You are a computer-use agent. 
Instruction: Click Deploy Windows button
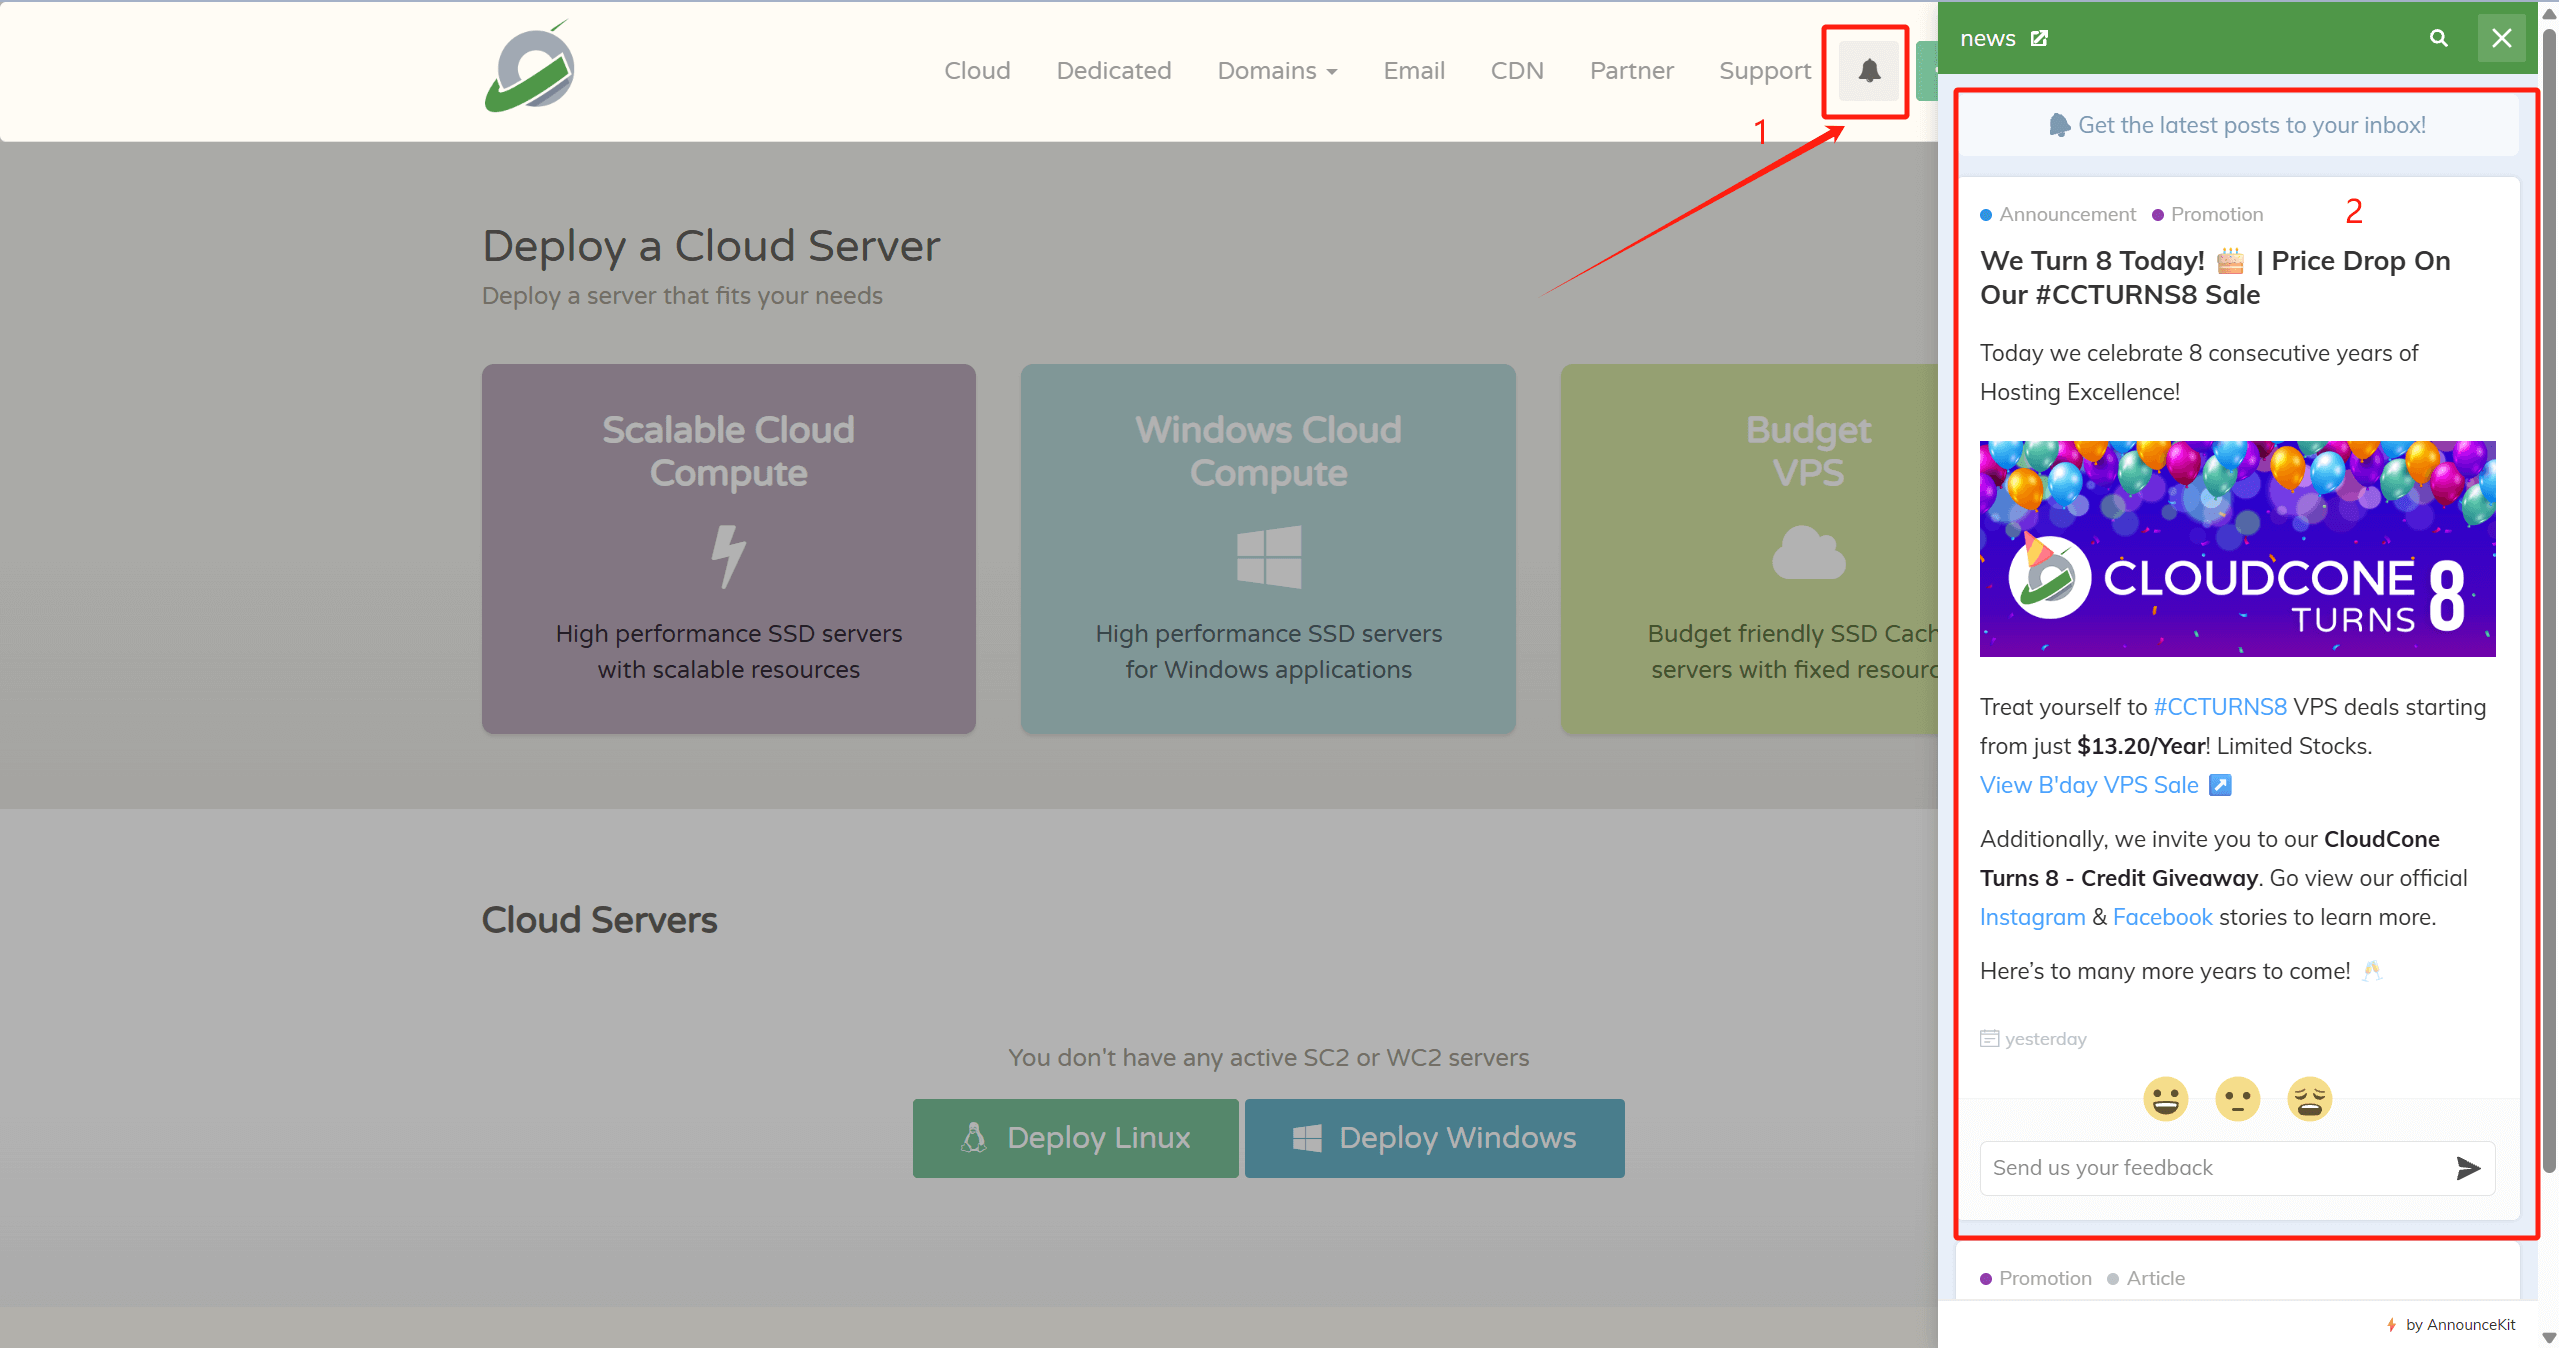(1434, 1138)
